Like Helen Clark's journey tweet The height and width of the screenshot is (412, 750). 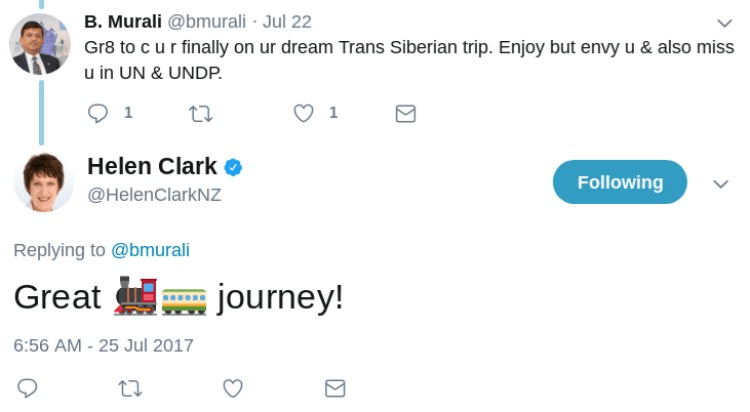click(233, 387)
